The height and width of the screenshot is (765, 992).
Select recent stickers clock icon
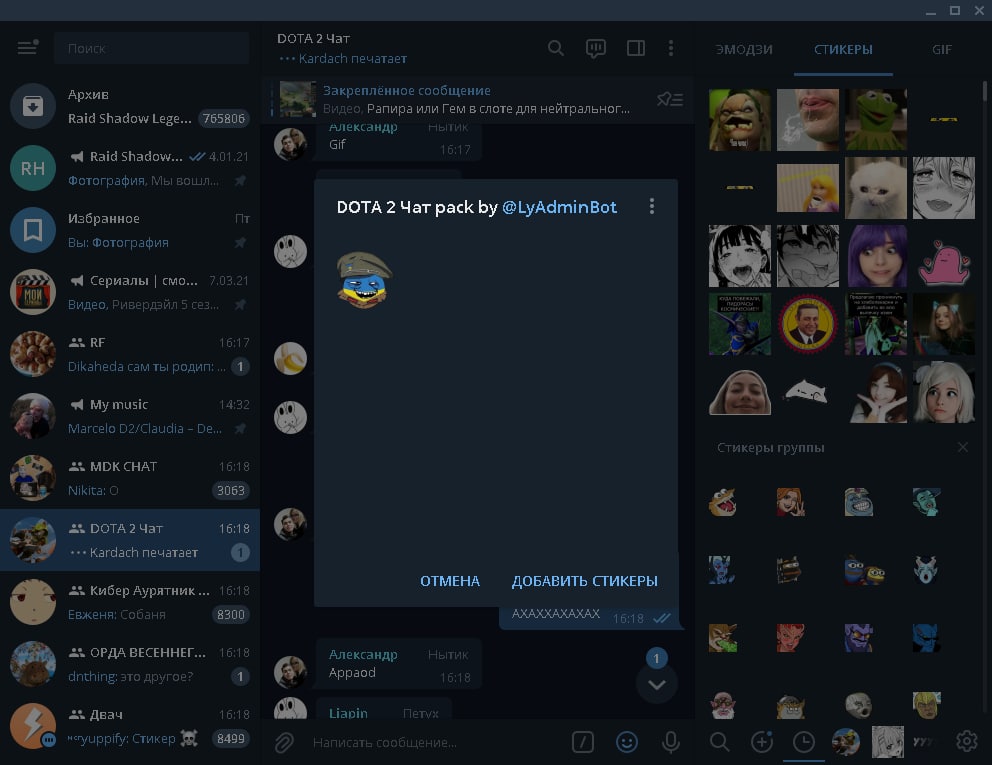tap(803, 742)
